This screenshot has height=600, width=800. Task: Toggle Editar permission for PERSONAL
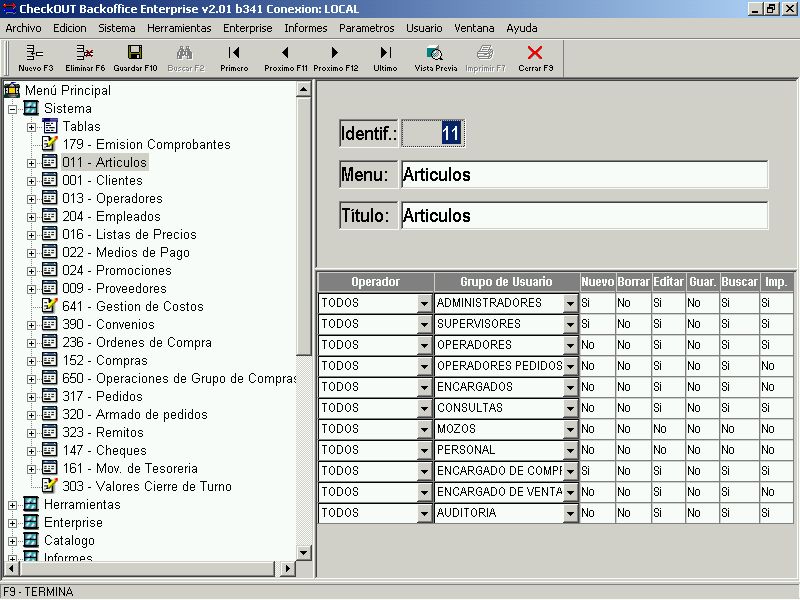(669, 450)
